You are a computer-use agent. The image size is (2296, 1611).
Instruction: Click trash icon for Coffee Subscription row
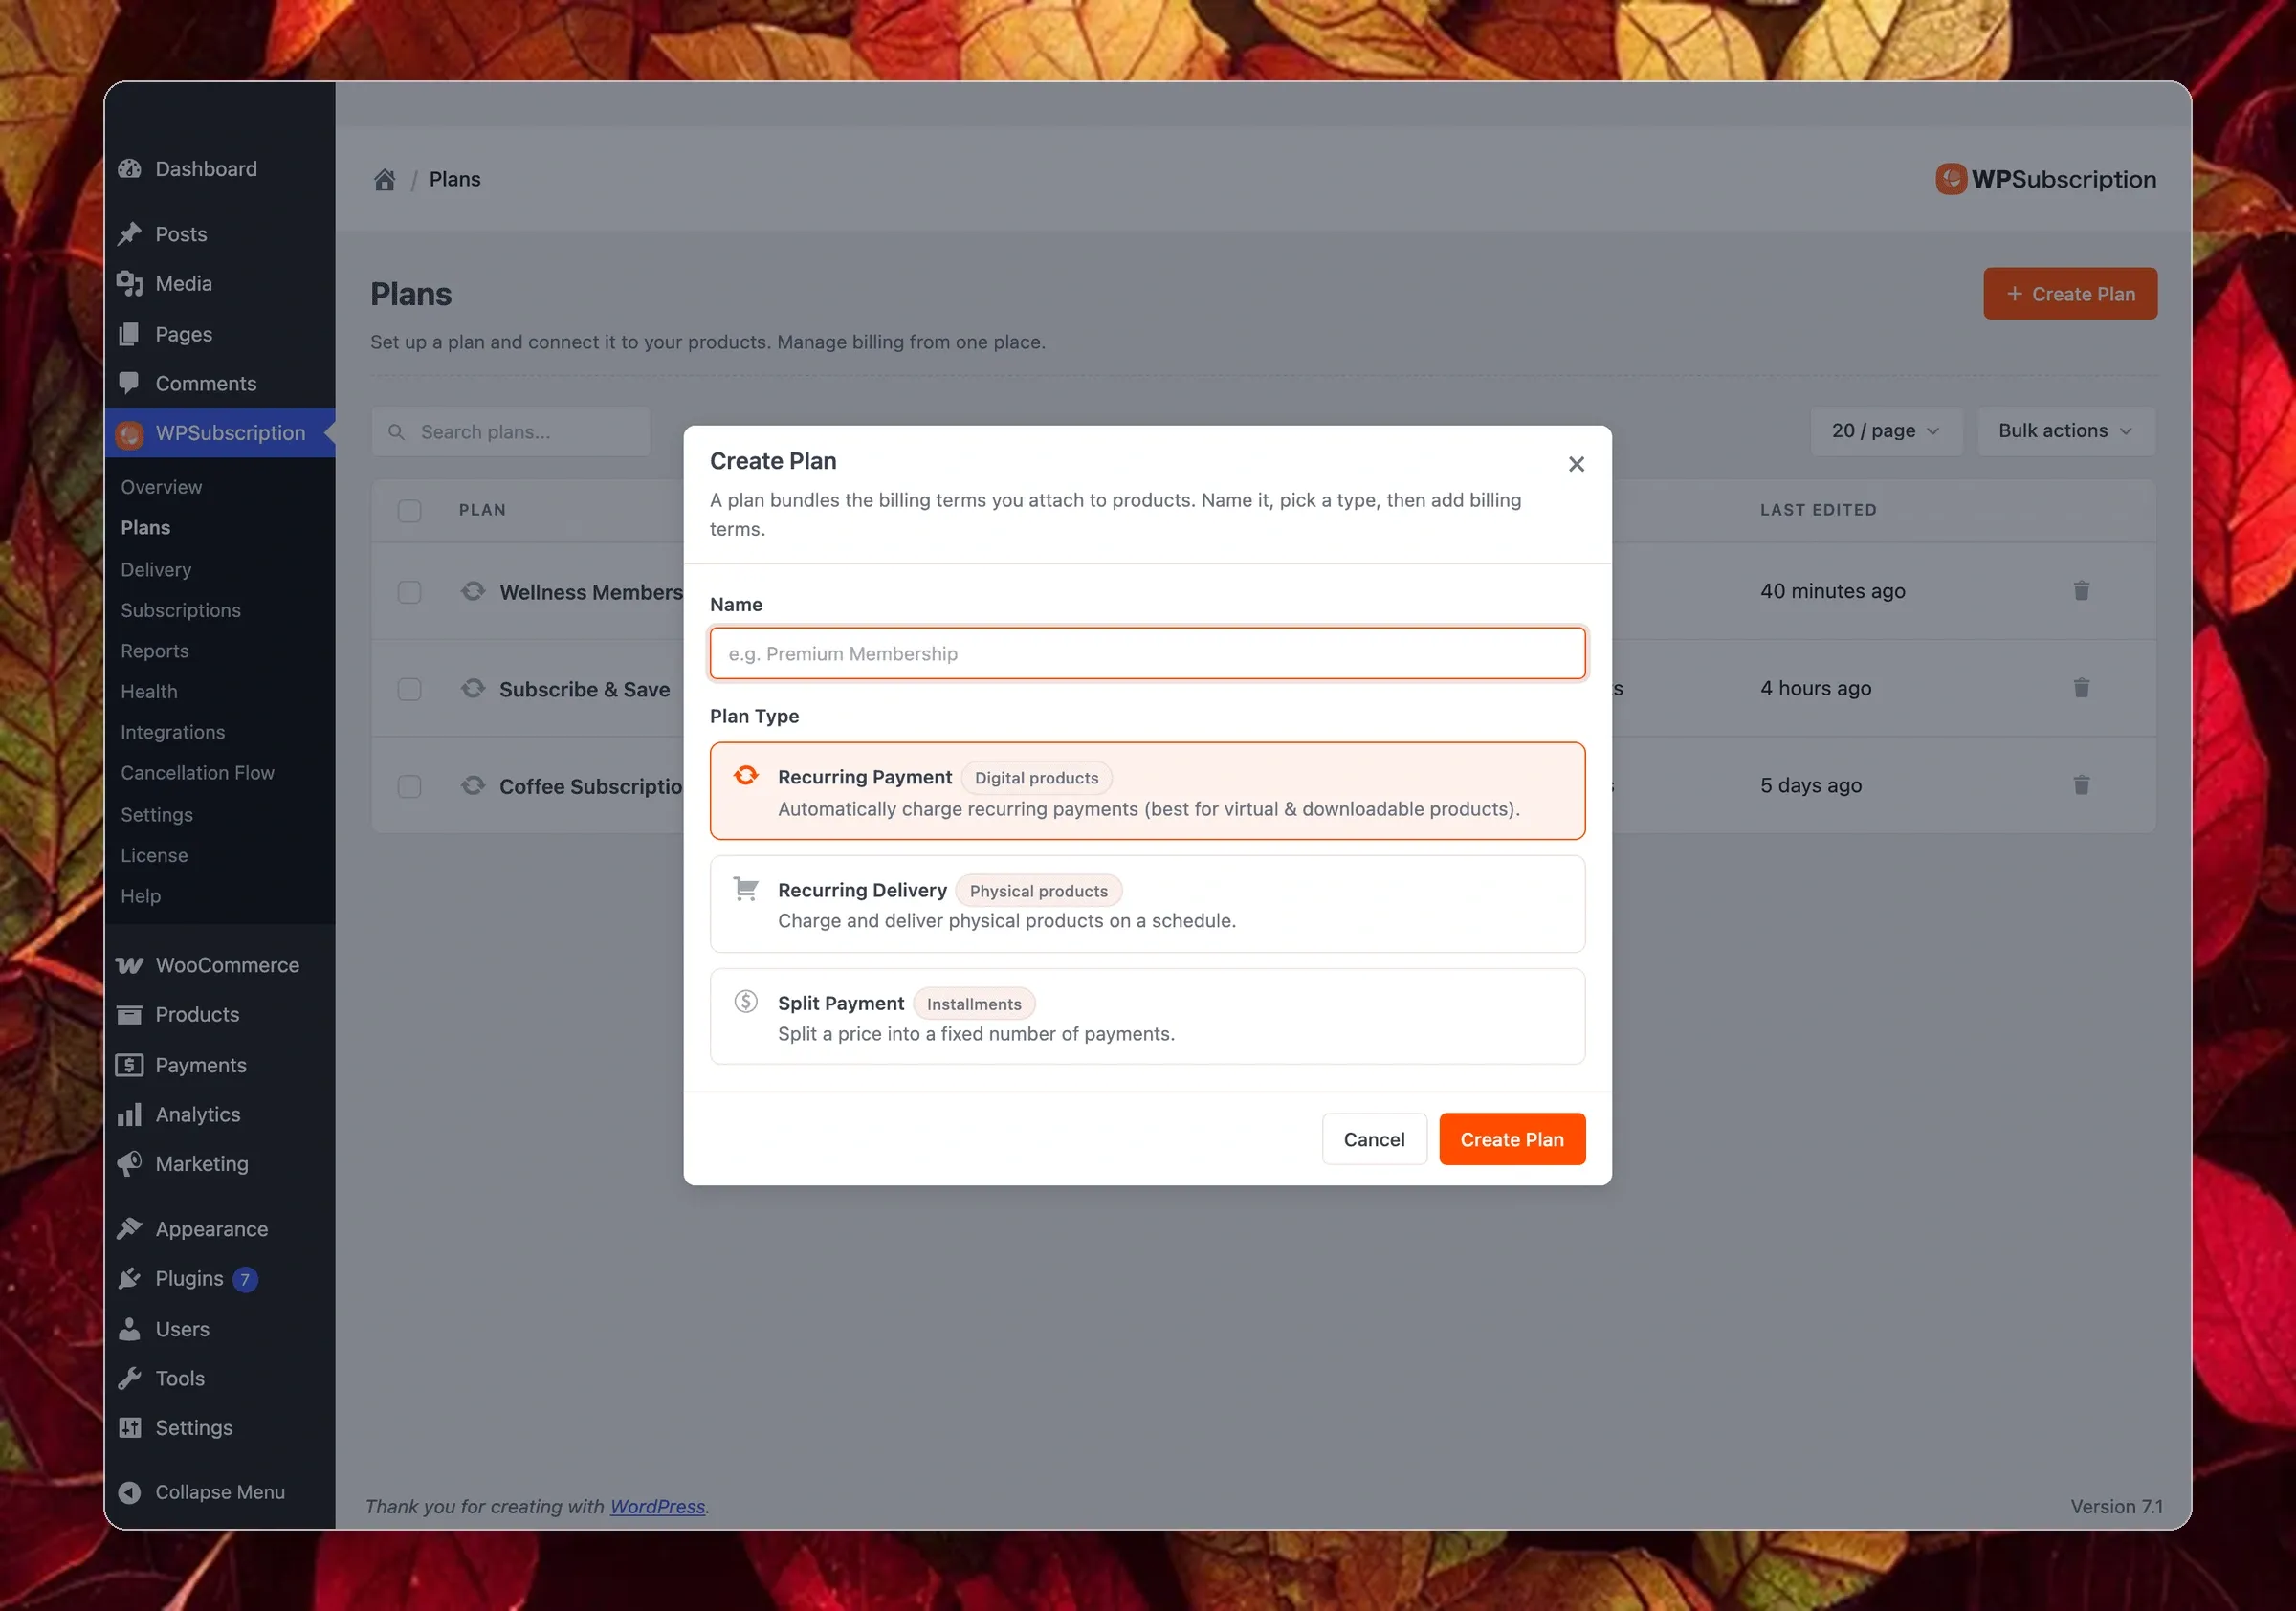[2081, 785]
